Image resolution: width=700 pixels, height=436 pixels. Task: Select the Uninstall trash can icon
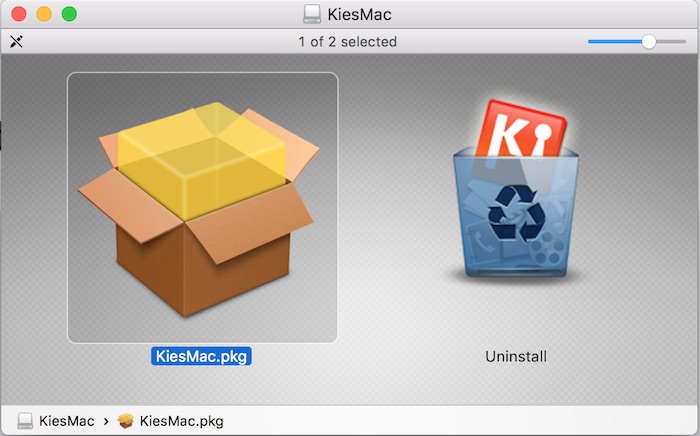[x=516, y=190]
